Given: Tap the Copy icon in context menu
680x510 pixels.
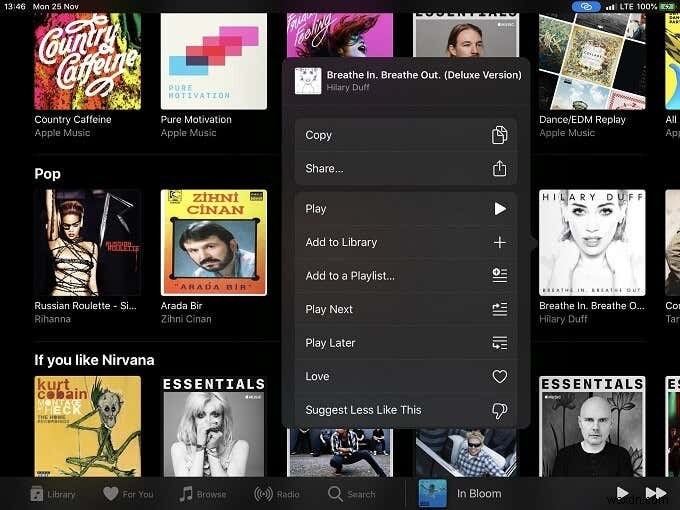Looking at the screenshot, I should coord(500,135).
